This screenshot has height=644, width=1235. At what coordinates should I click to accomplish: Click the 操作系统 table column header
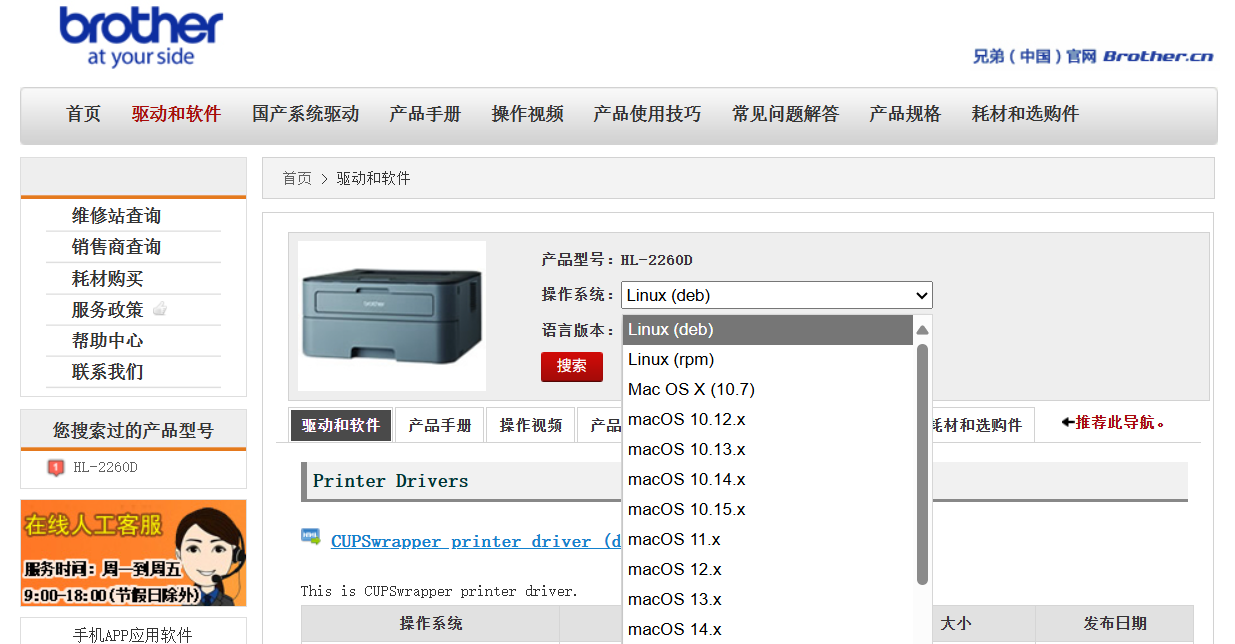point(431,624)
